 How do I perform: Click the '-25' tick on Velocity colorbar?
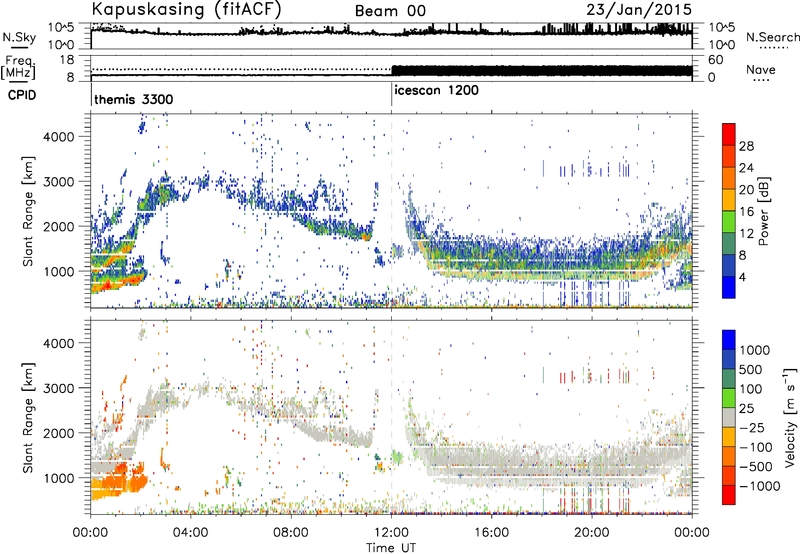pyautogui.click(x=752, y=427)
